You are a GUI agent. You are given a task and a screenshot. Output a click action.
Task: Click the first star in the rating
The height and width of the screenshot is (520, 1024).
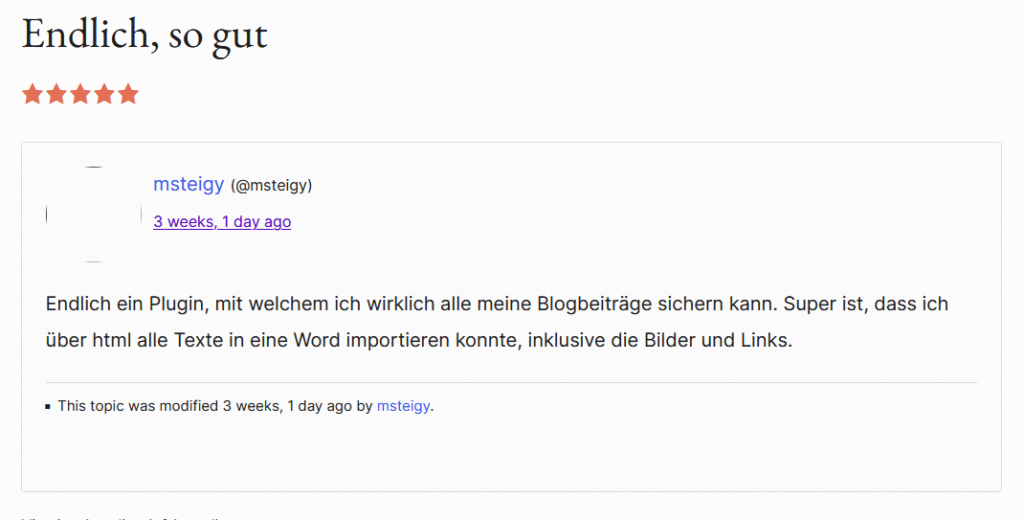click(x=32, y=95)
